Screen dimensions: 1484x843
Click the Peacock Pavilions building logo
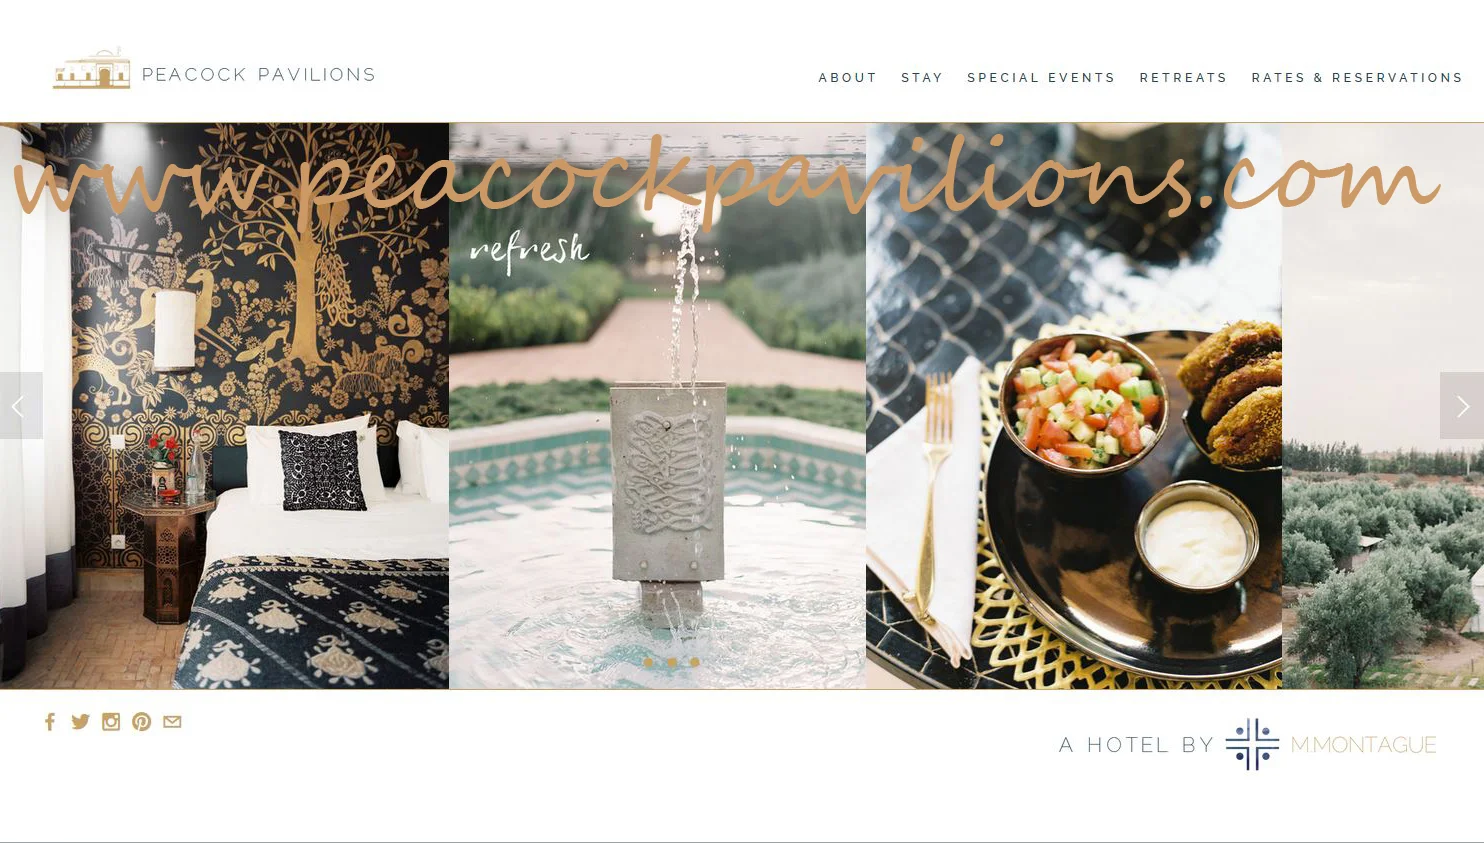click(91, 68)
